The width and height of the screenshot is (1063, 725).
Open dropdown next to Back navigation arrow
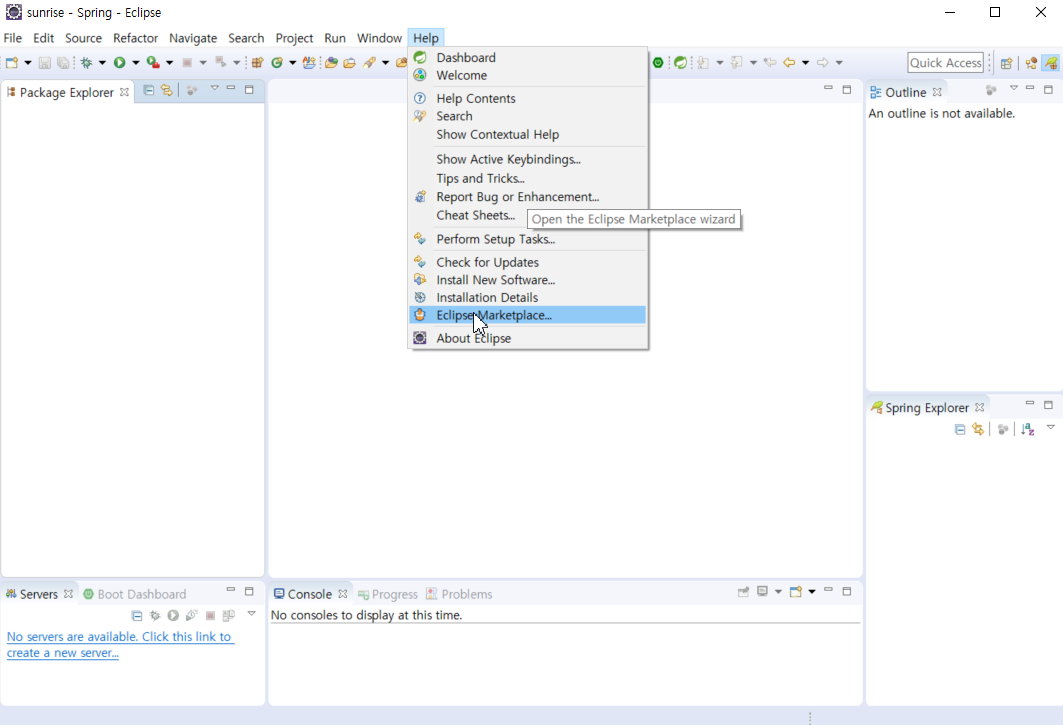(805, 62)
